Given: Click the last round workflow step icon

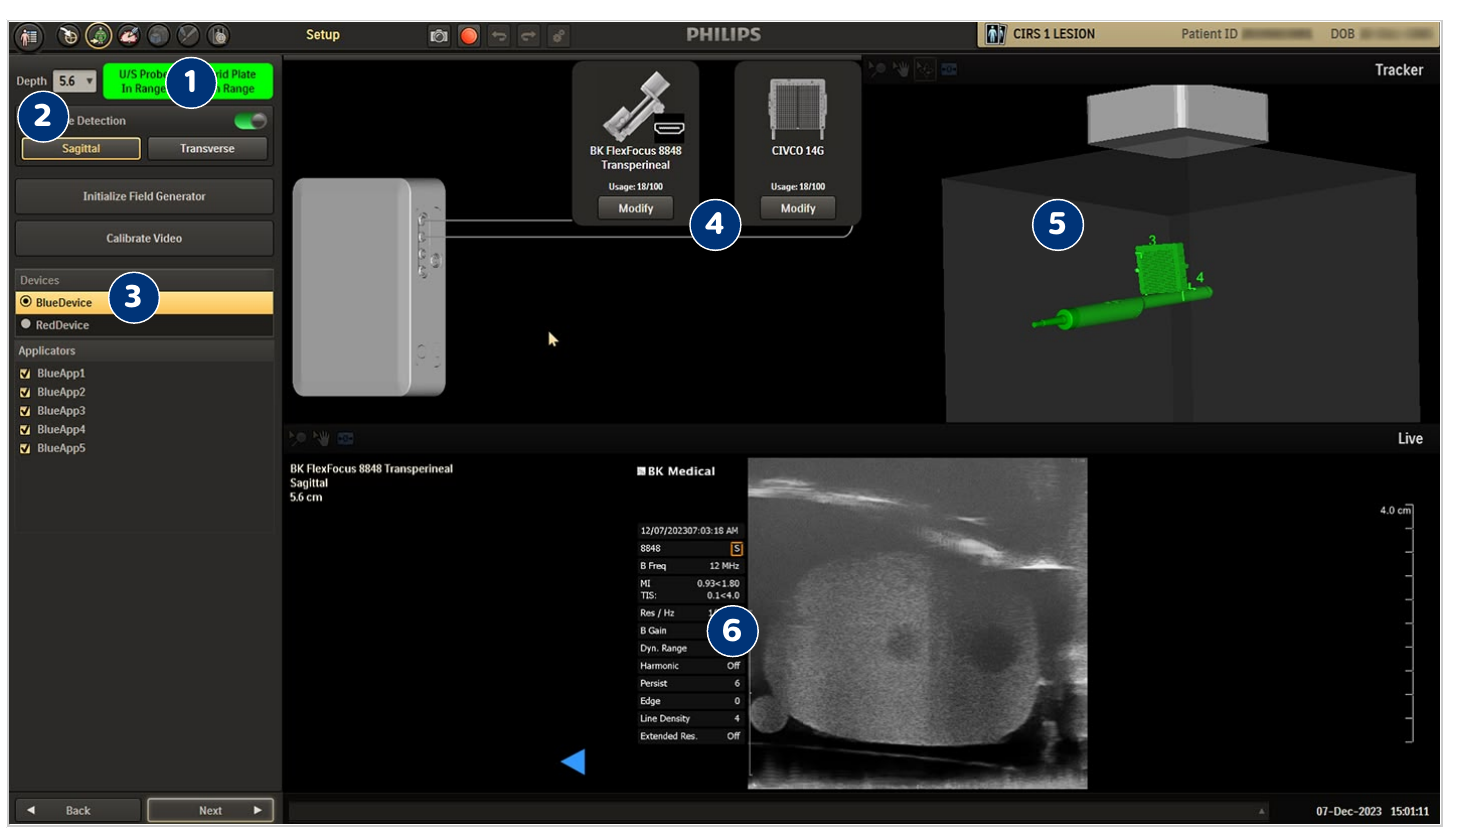Looking at the screenshot, I should coord(218,36).
